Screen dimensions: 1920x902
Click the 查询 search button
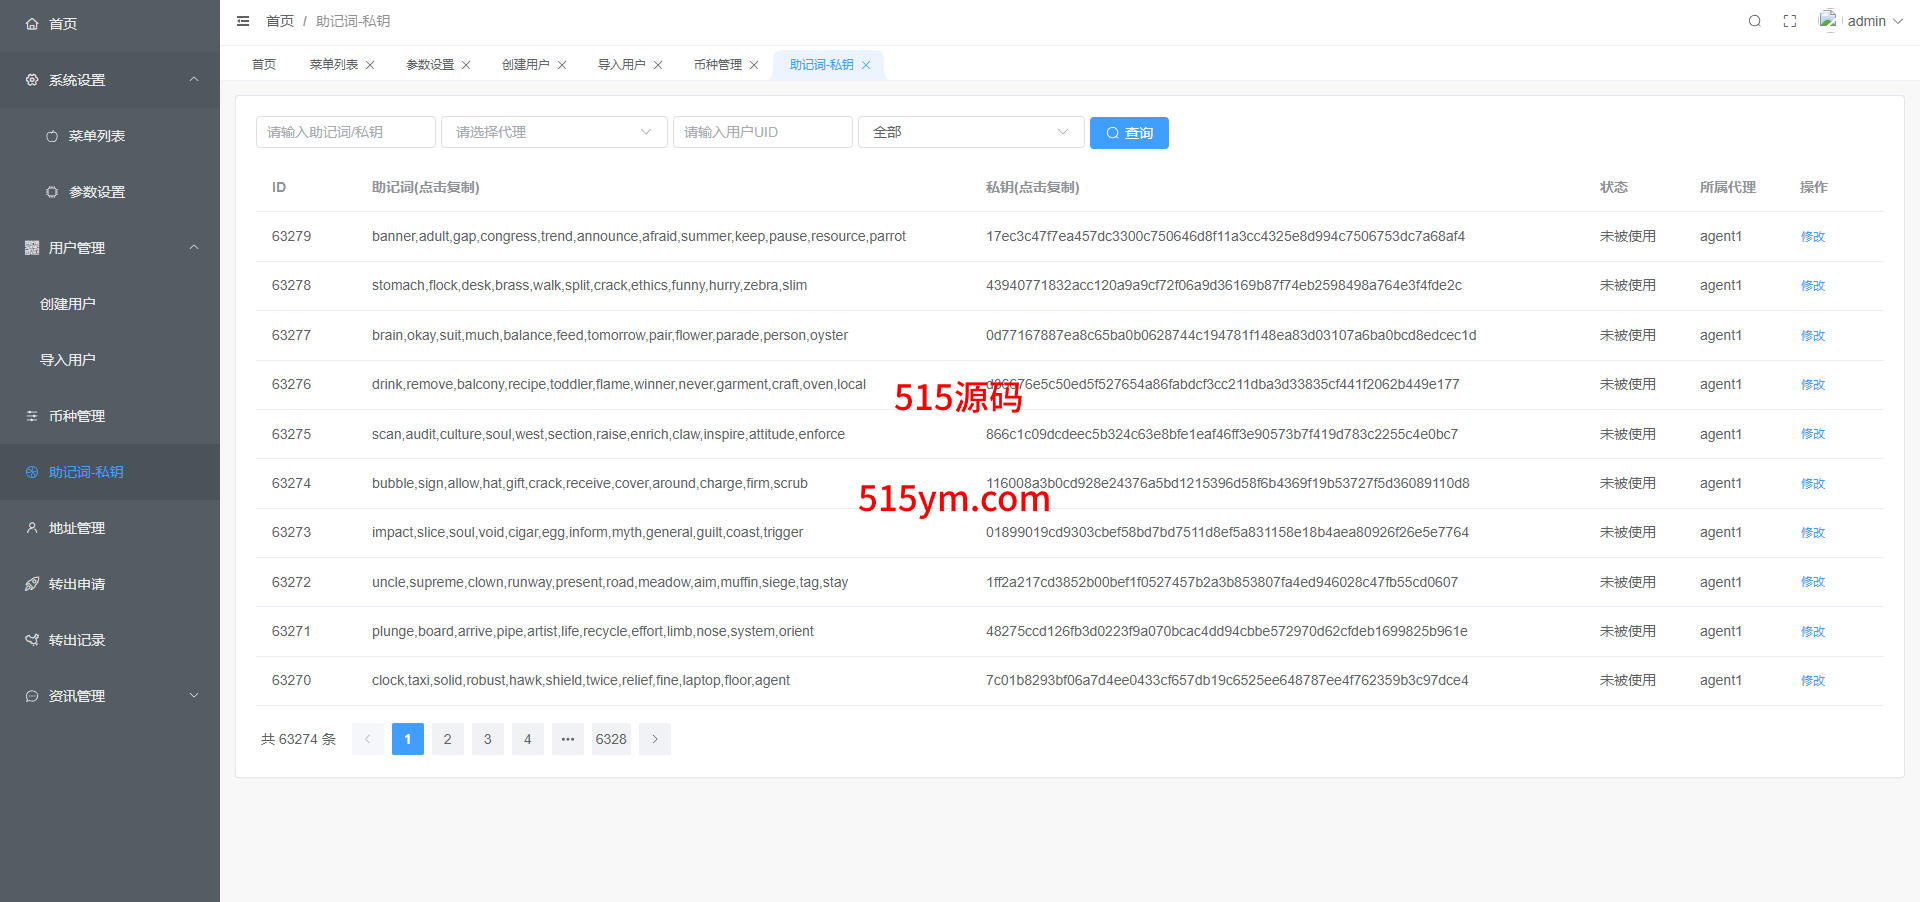(x=1129, y=133)
